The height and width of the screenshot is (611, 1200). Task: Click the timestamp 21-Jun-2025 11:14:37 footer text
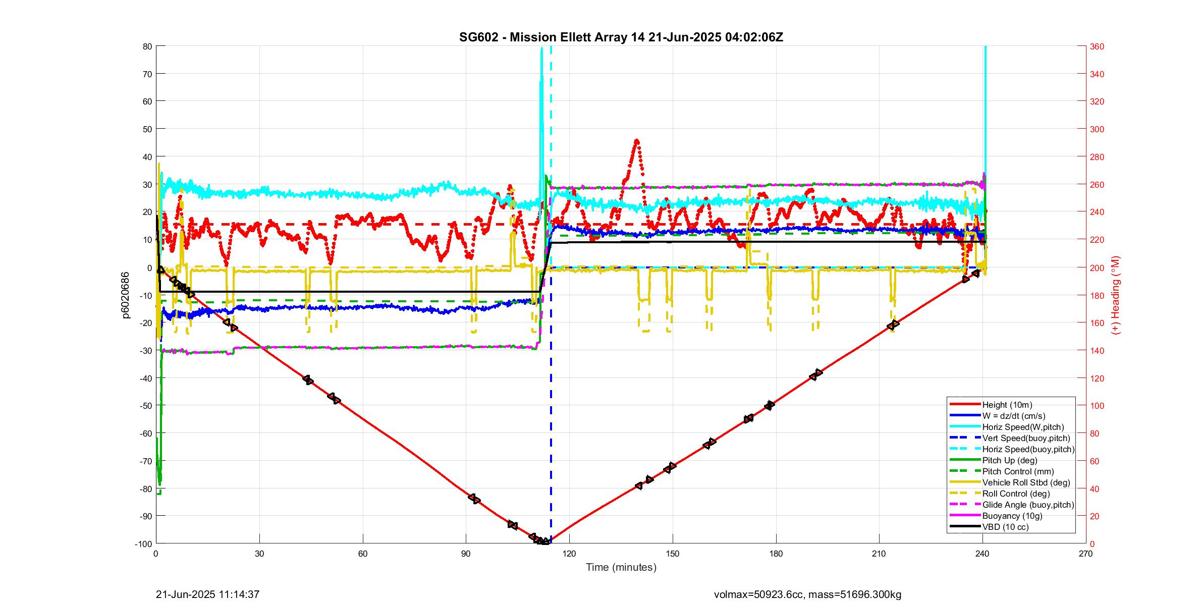point(208,594)
